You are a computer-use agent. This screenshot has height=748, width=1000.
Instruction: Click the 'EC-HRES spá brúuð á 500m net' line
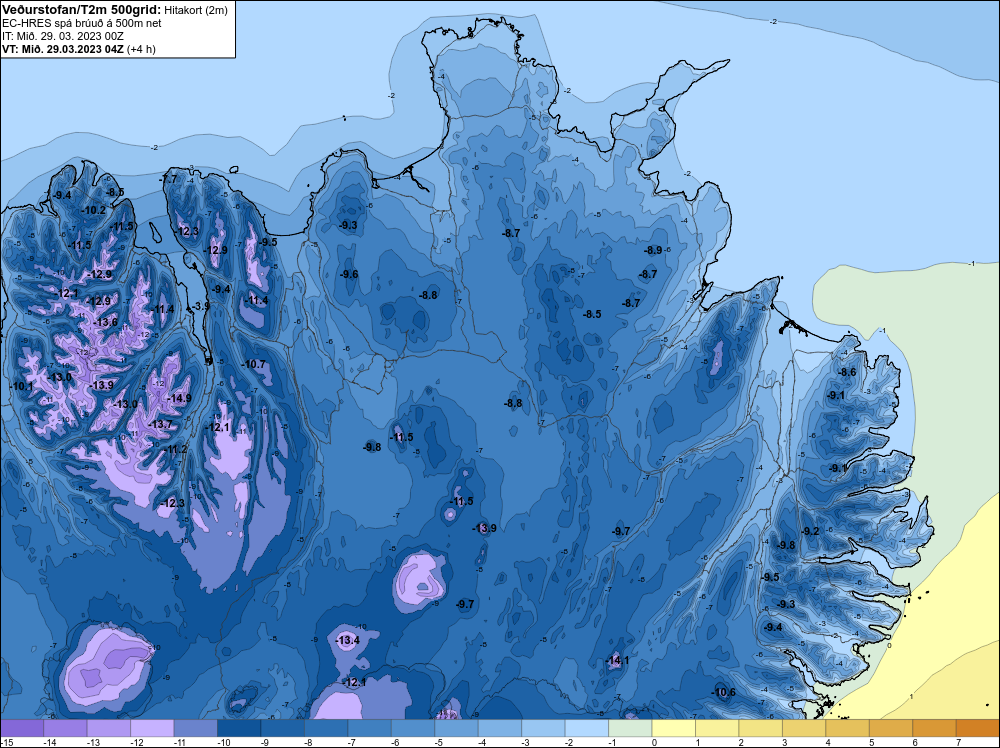click(x=82, y=23)
